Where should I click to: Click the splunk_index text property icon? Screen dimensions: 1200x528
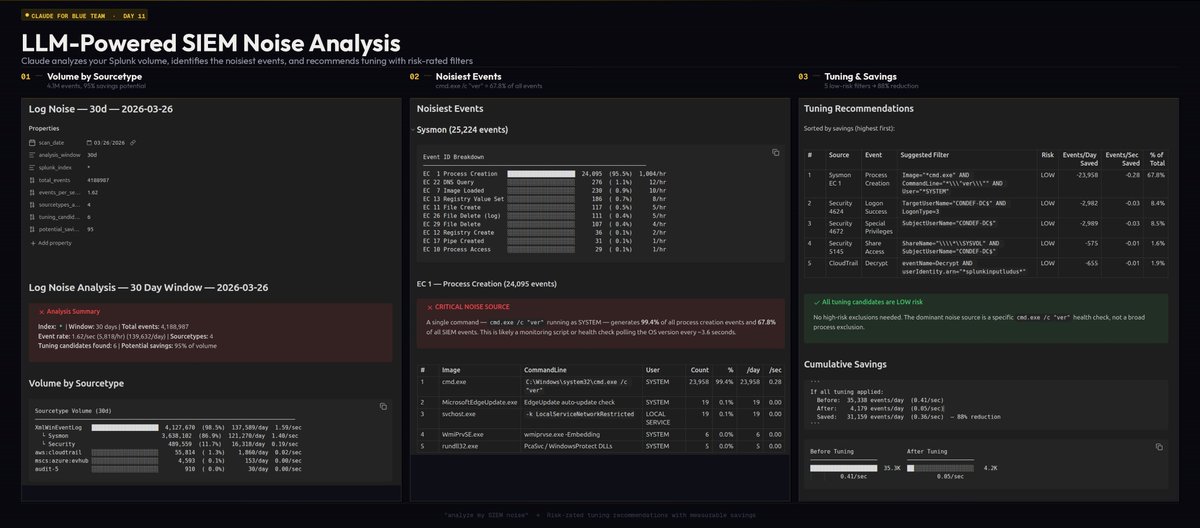(33, 166)
